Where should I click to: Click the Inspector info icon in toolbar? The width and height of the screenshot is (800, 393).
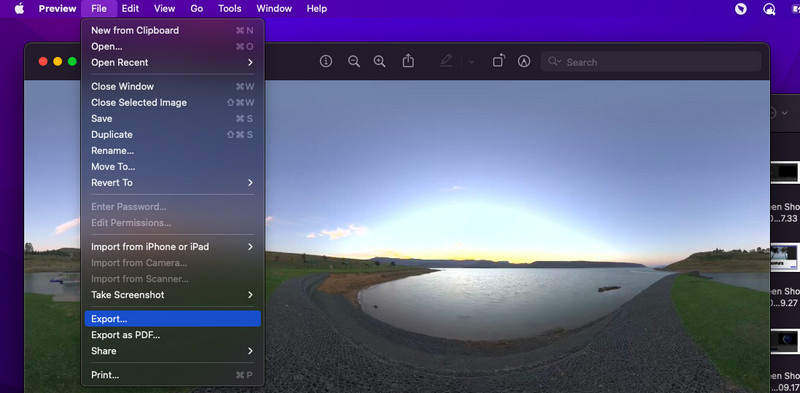pos(326,62)
